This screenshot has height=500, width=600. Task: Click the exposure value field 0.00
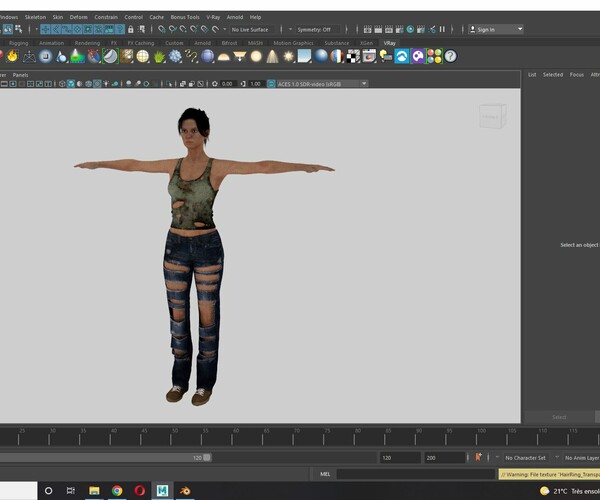point(227,84)
